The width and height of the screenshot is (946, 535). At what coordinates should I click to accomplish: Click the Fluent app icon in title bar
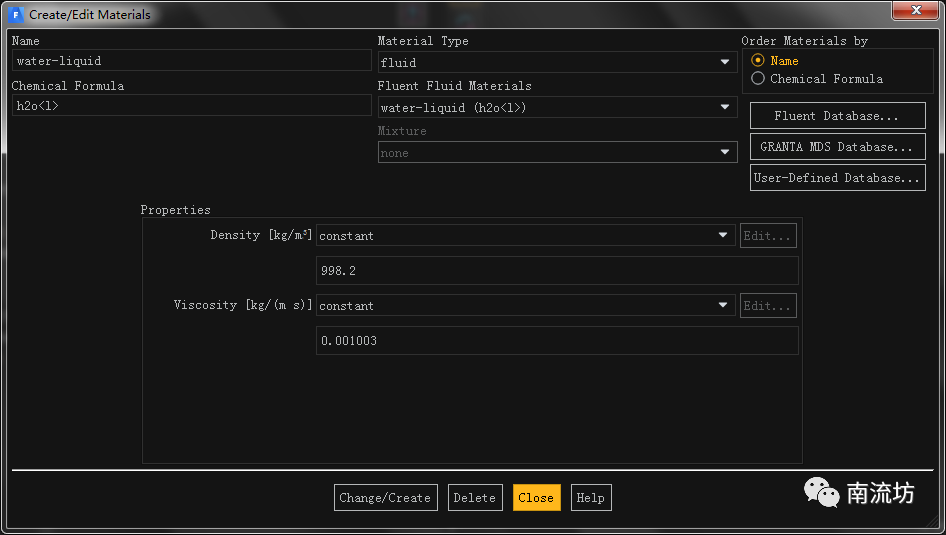point(15,14)
